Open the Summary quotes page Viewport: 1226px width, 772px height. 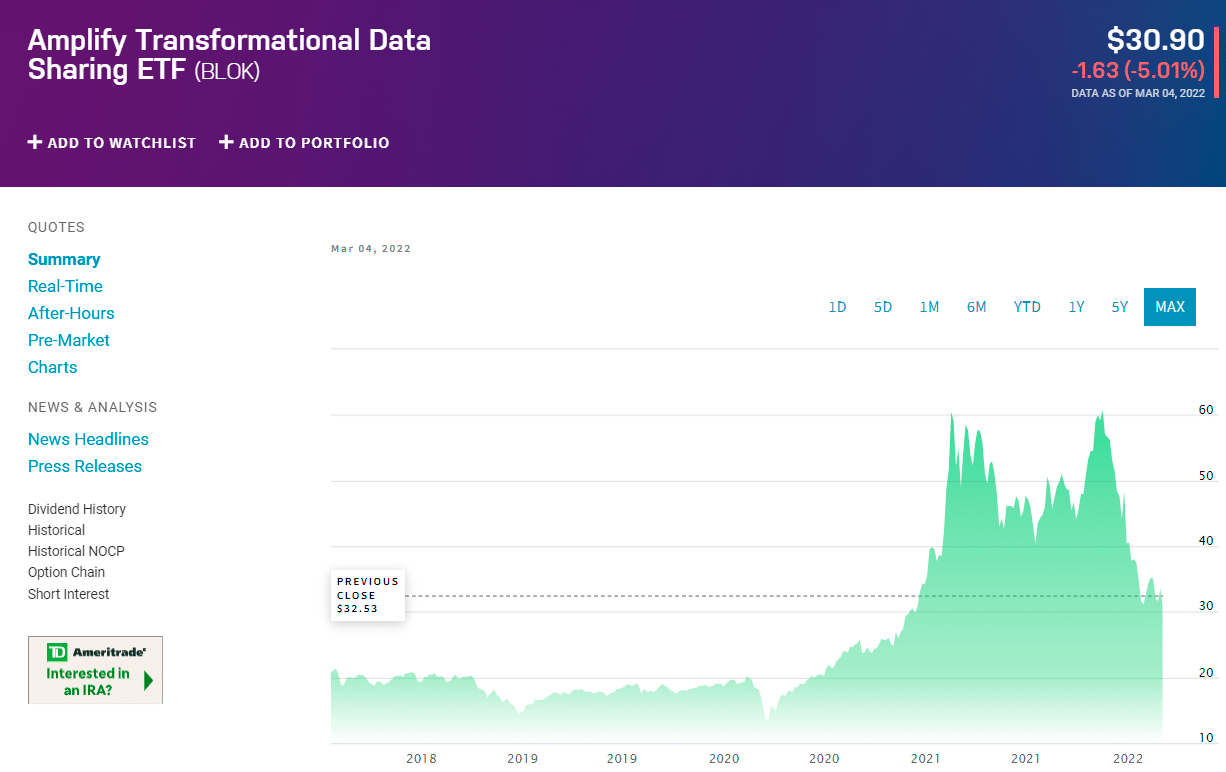click(x=64, y=259)
